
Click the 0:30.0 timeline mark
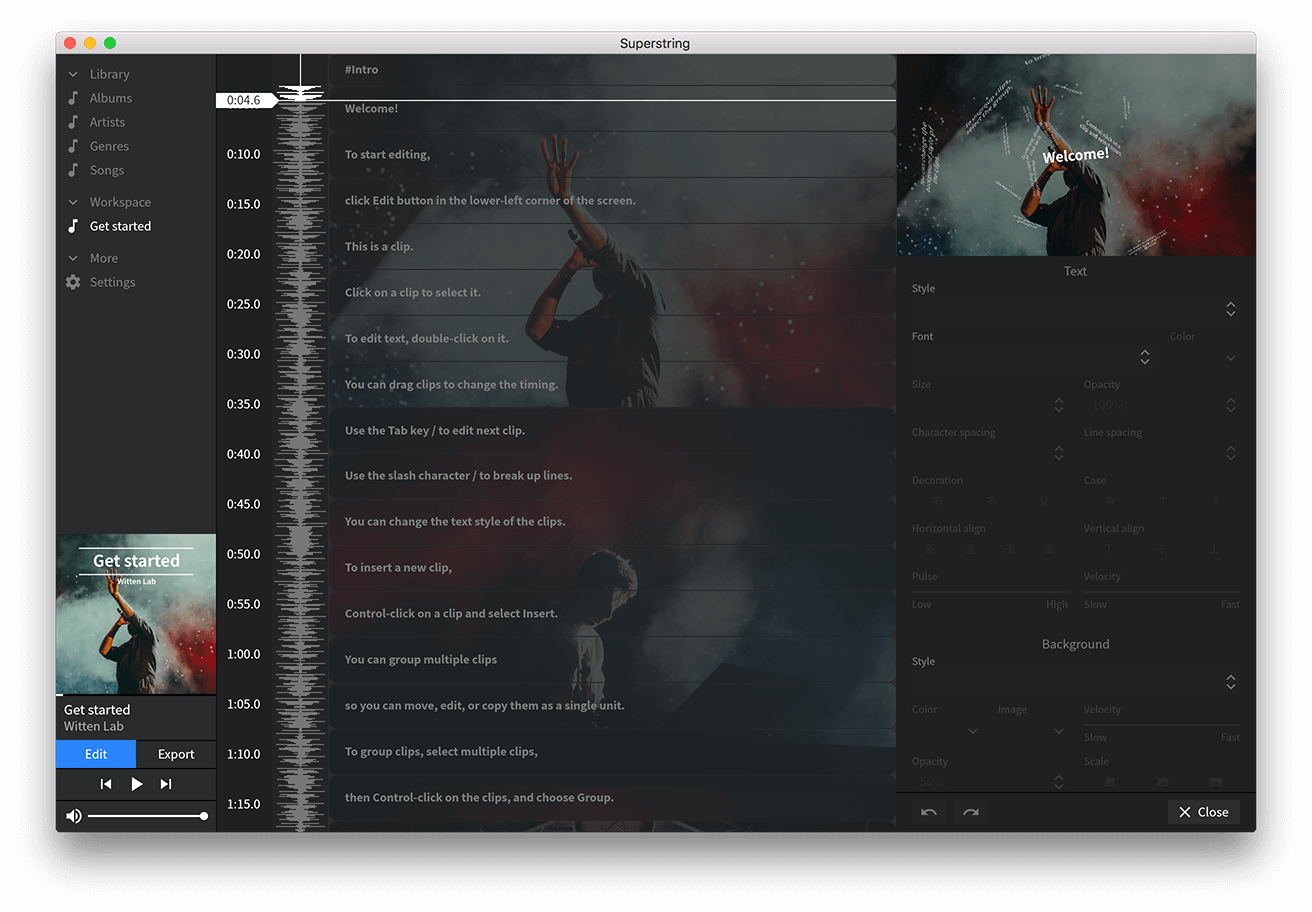243,354
